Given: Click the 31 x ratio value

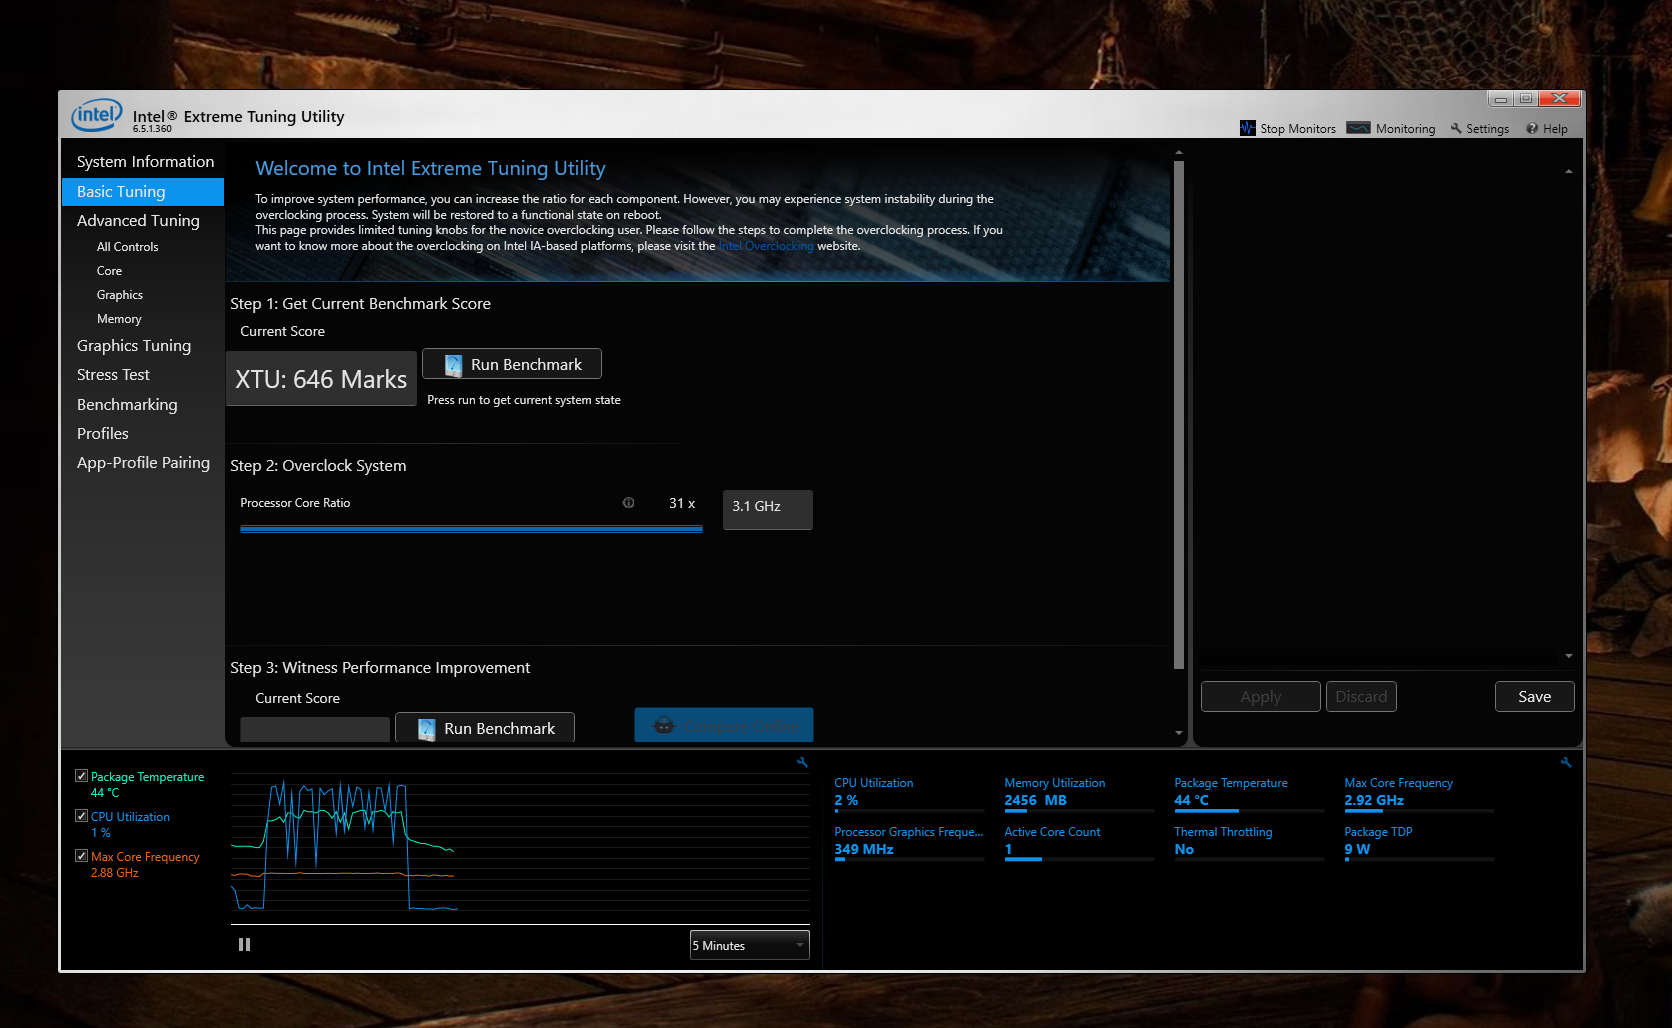Looking at the screenshot, I should tap(682, 503).
